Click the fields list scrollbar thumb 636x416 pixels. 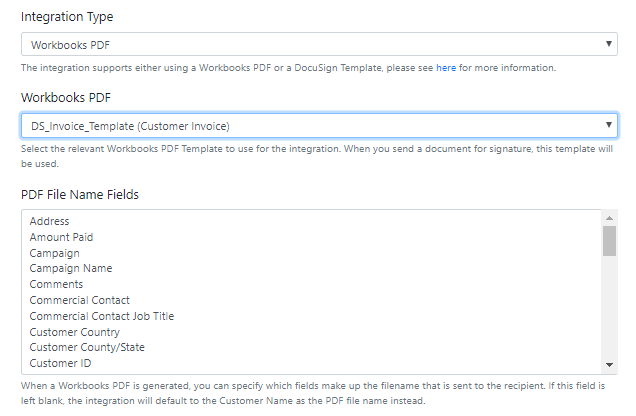609,241
